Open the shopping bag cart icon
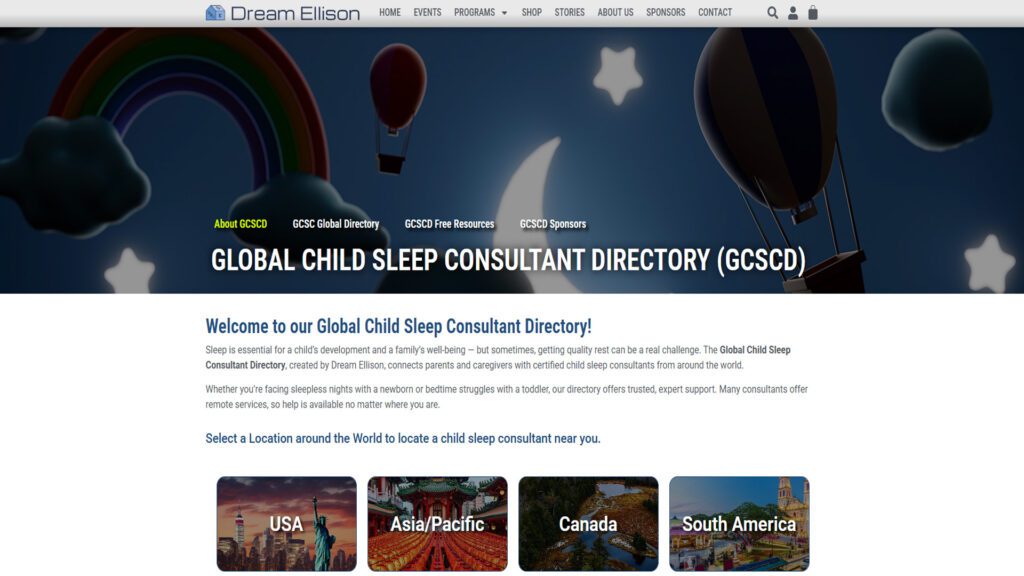 coord(813,13)
